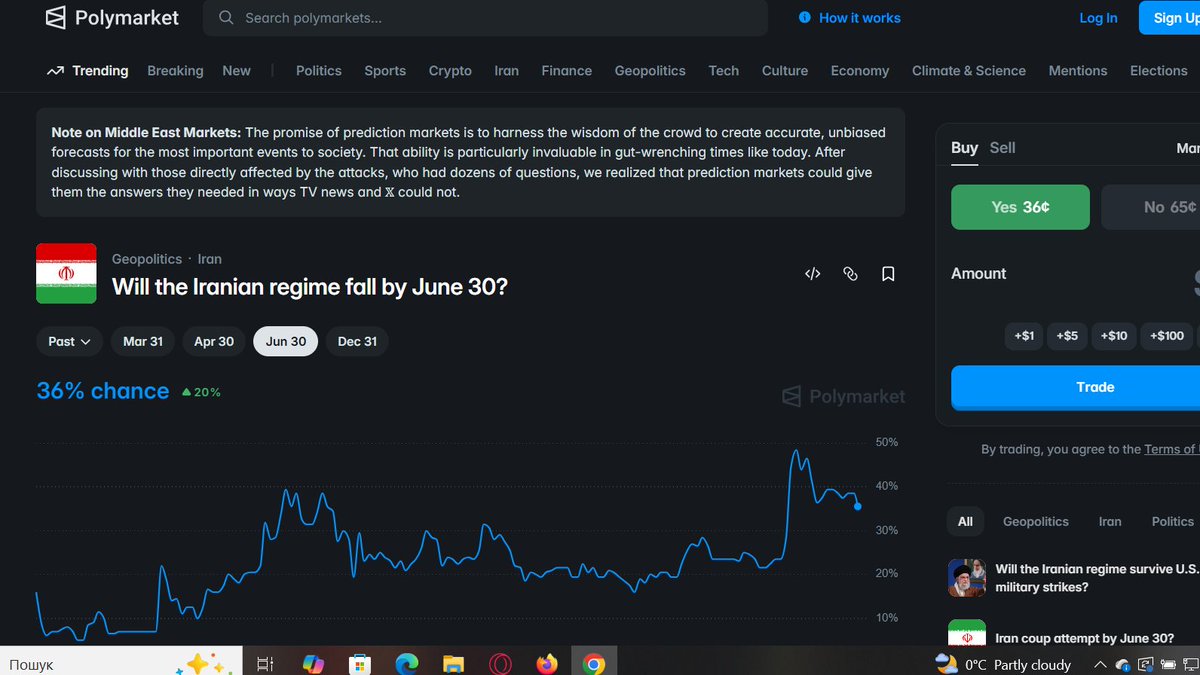Launch Opera browser from the taskbar

point(500,663)
